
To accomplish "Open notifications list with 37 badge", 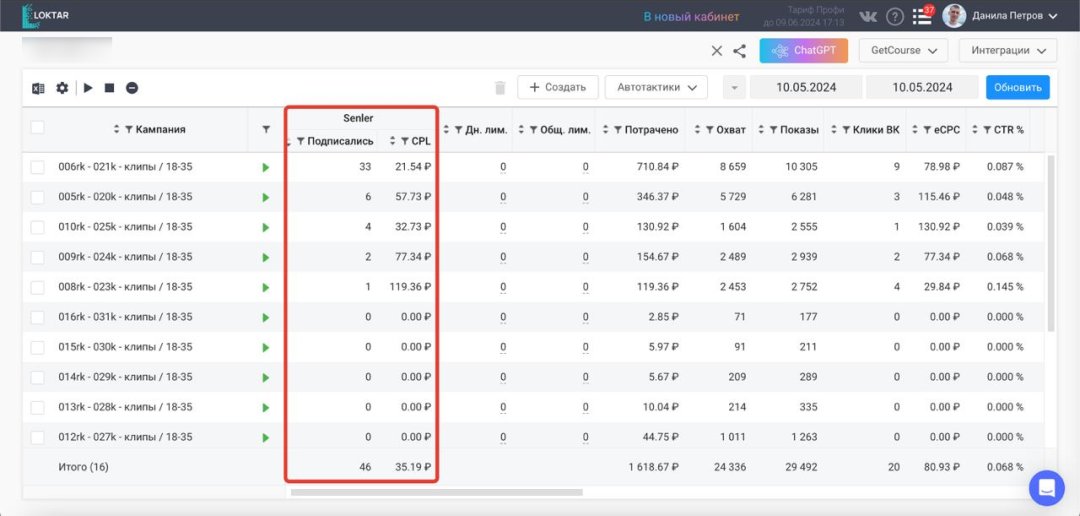I will tap(922, 16).
